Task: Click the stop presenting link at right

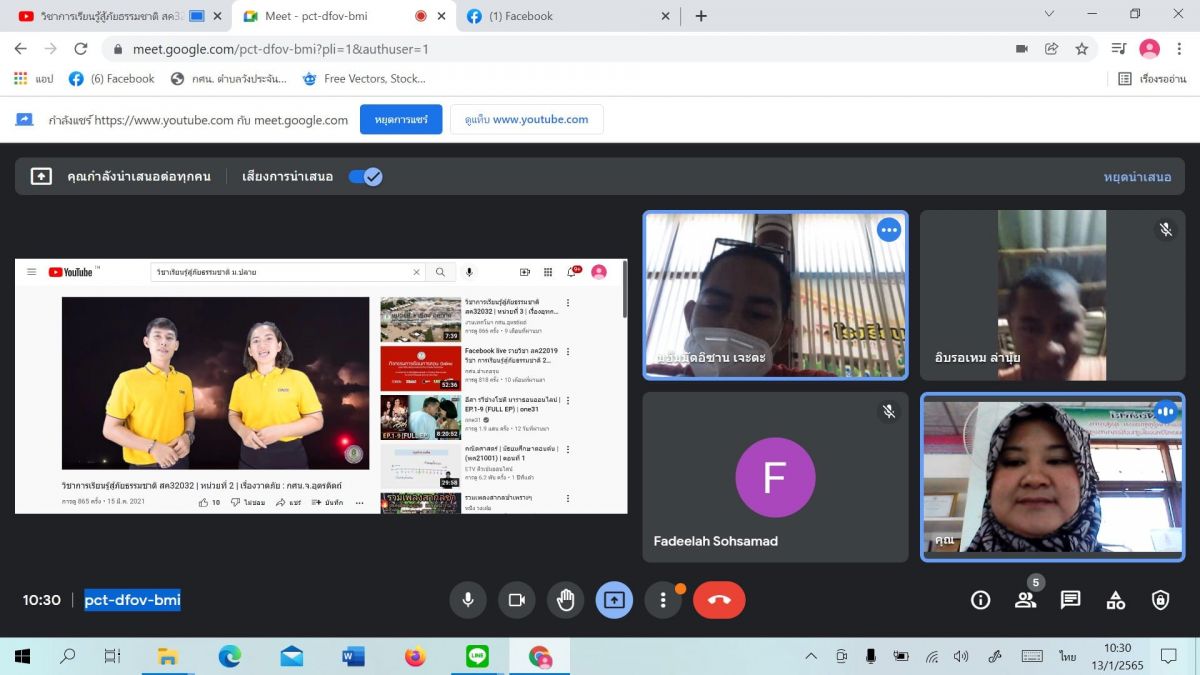Action: [1137, 177]
